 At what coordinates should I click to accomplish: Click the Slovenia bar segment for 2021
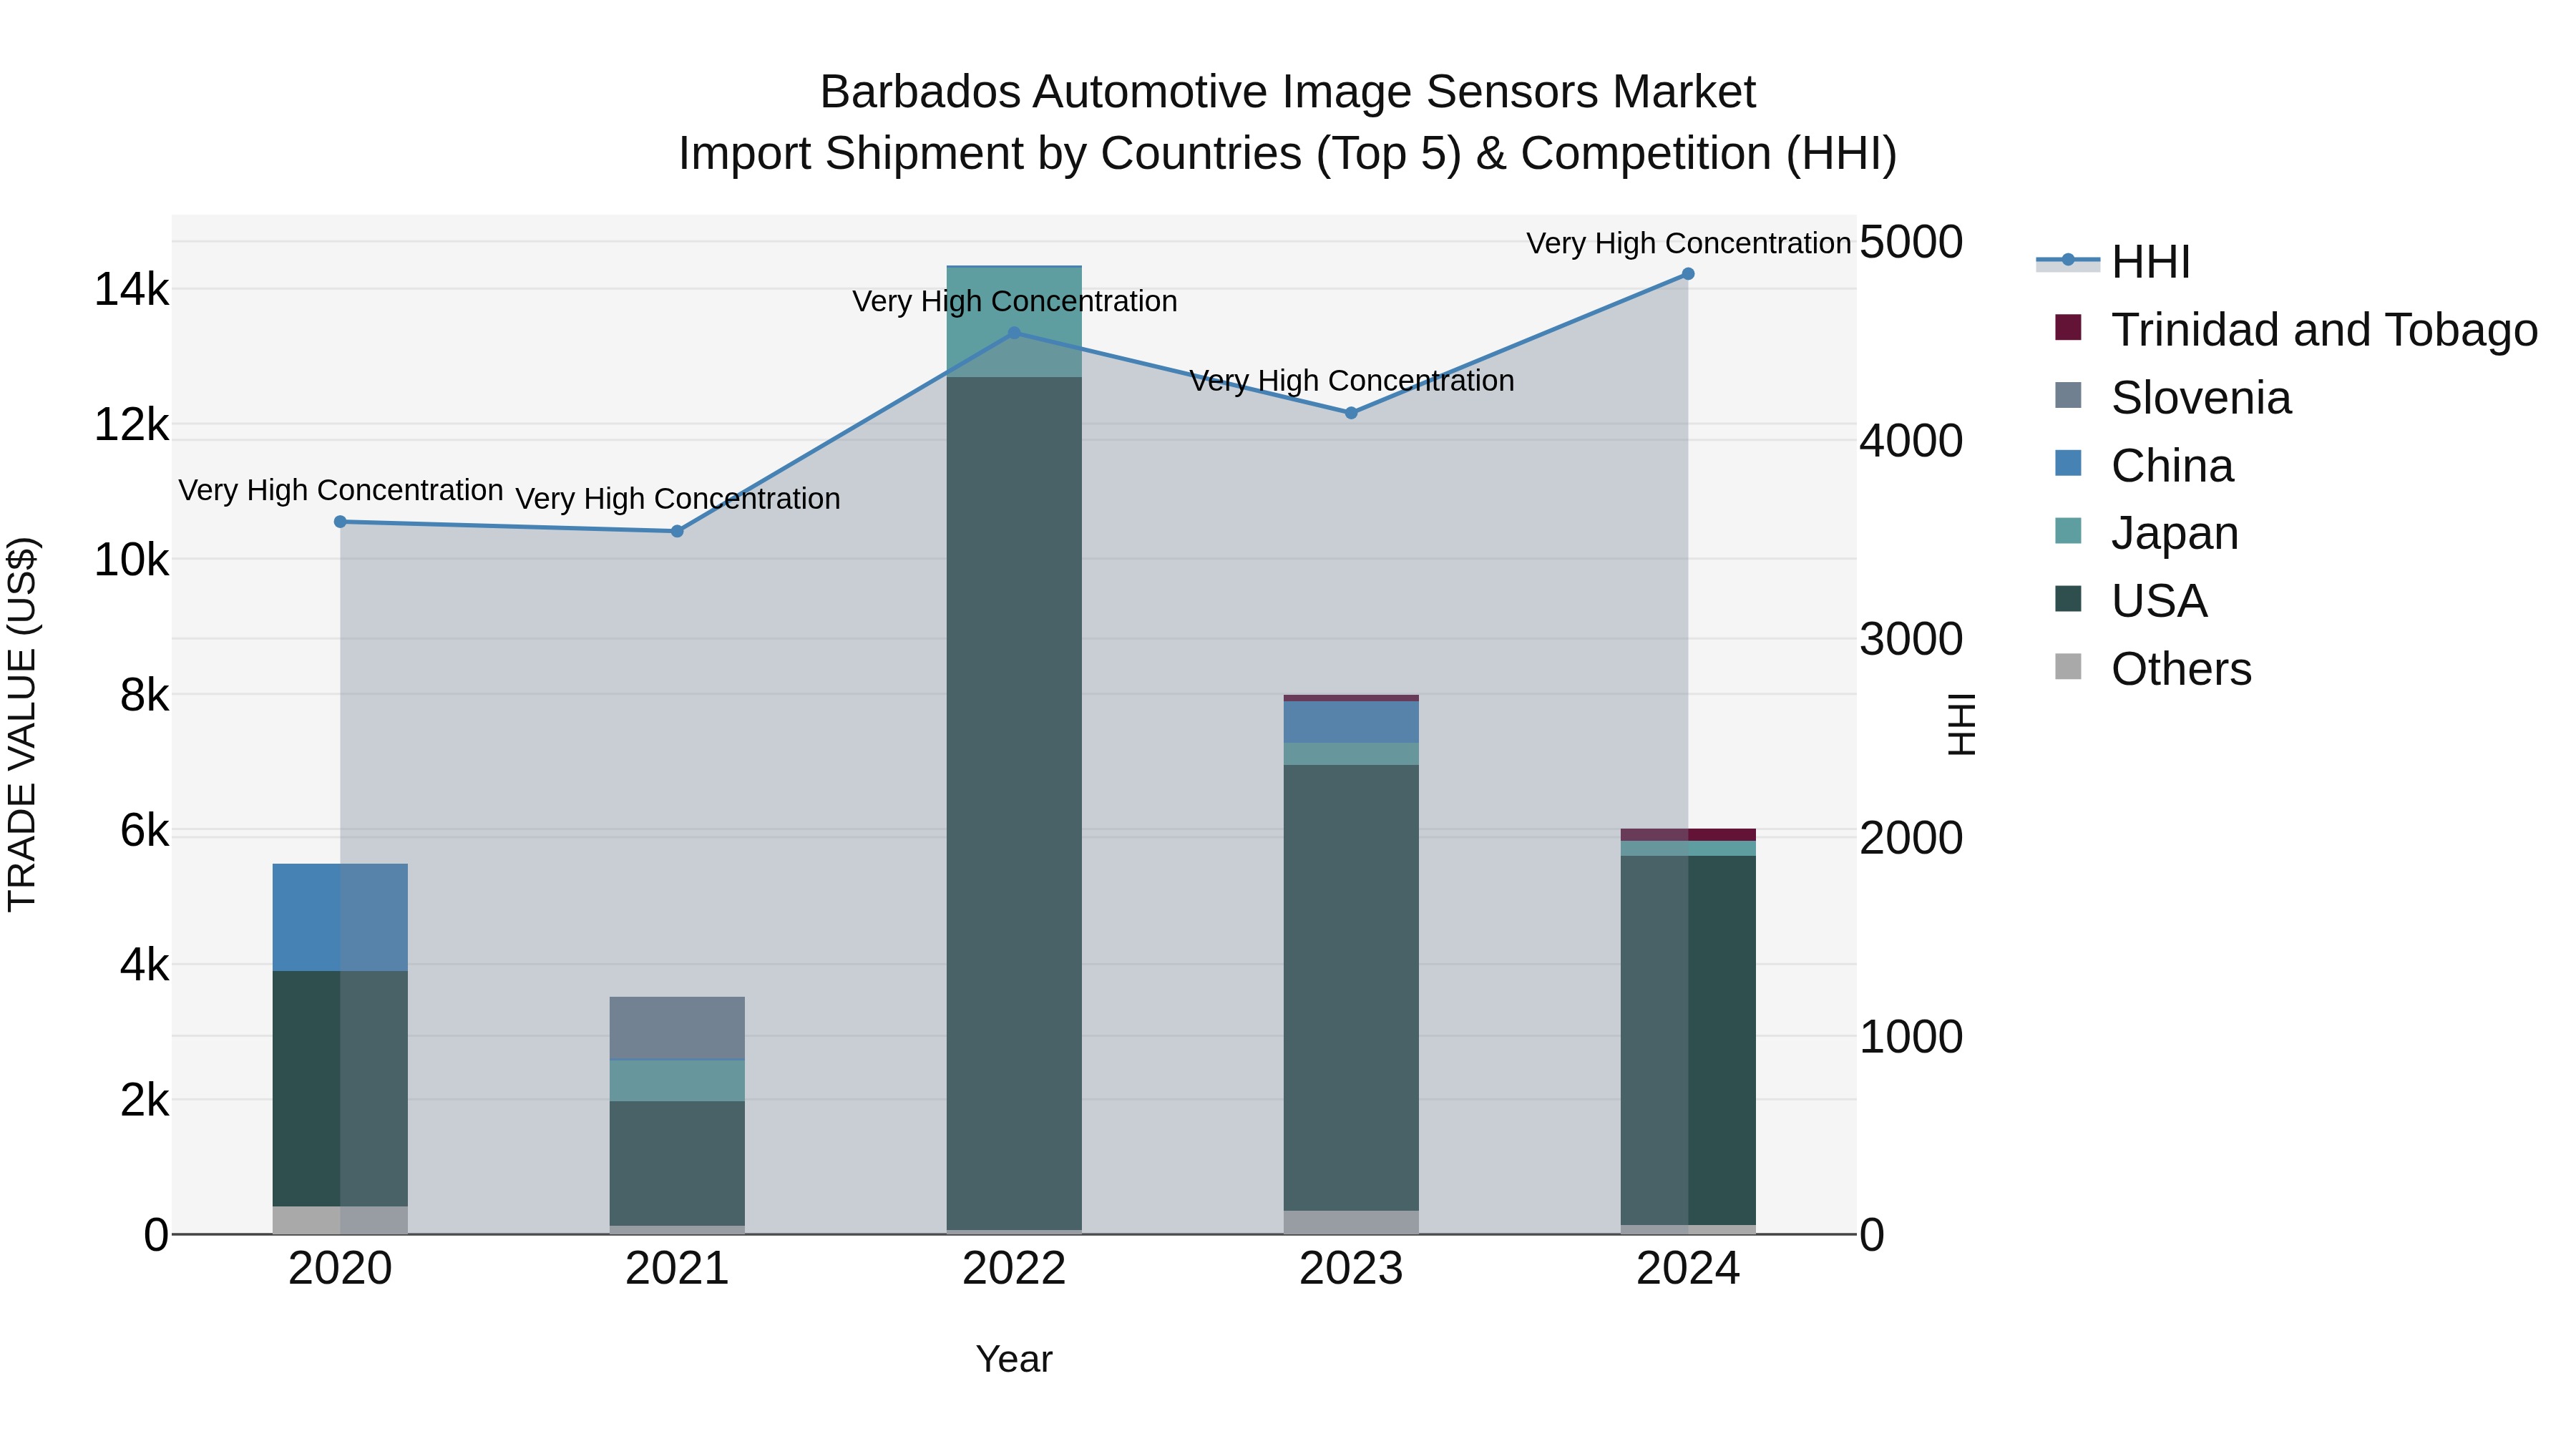[677, 1028]
